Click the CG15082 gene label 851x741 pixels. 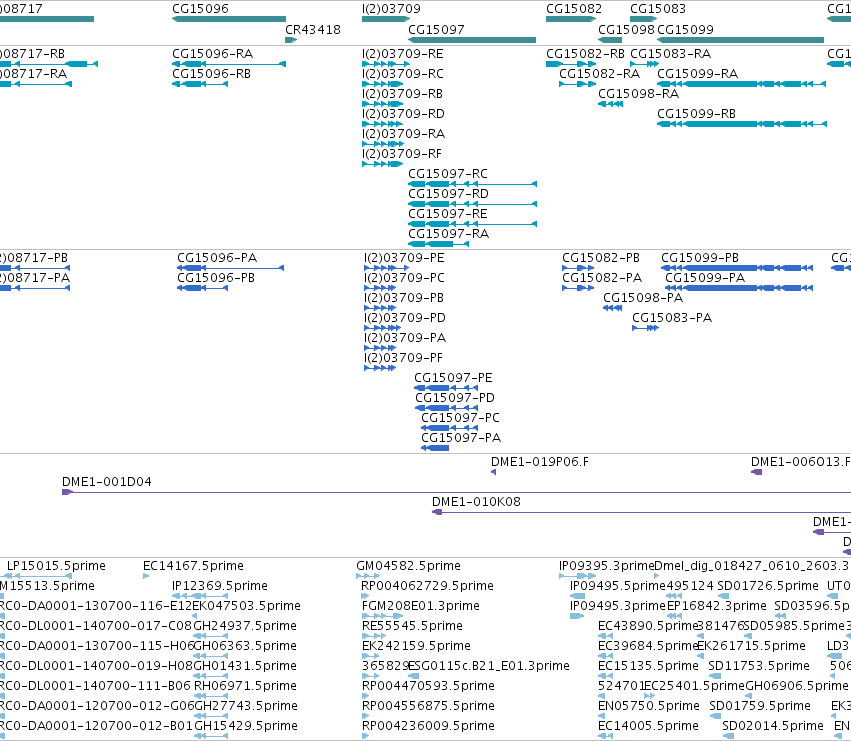574,9
